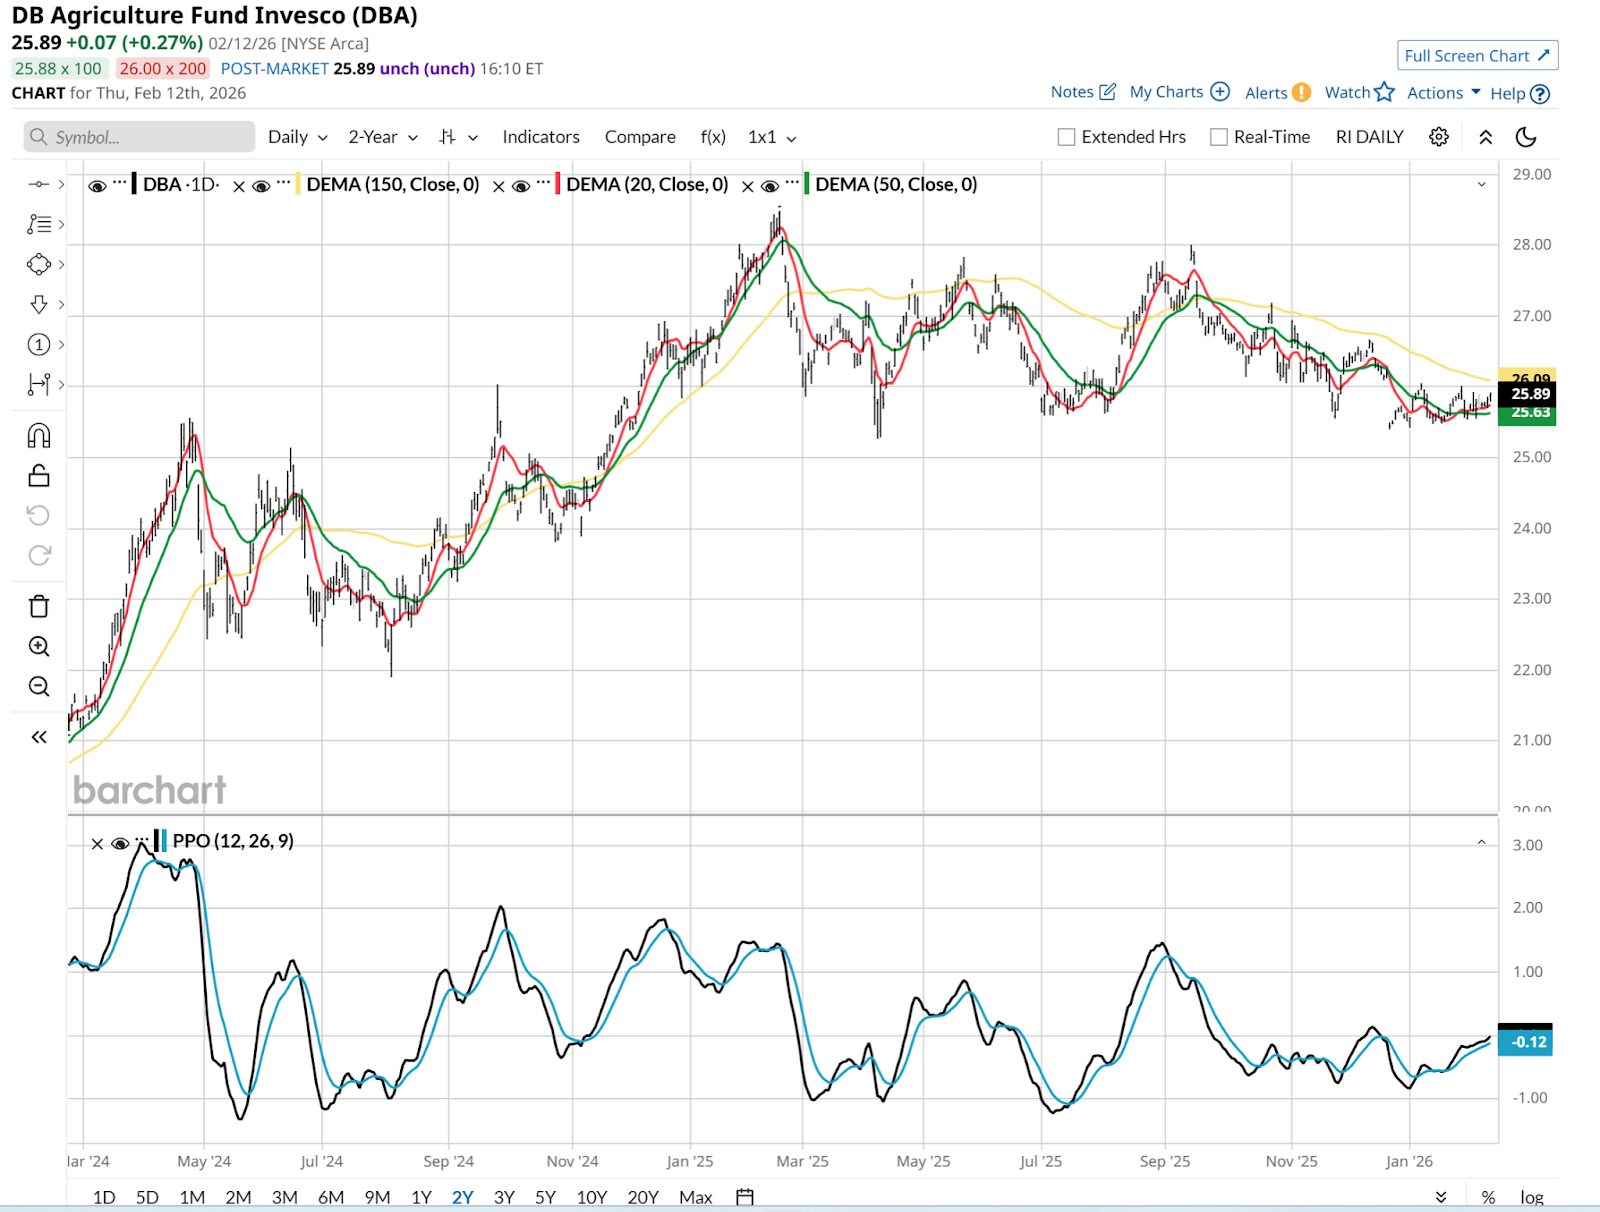Select the polygon shapes drawing tool
The image size is (1600, 1212).
tap(38, 264)
